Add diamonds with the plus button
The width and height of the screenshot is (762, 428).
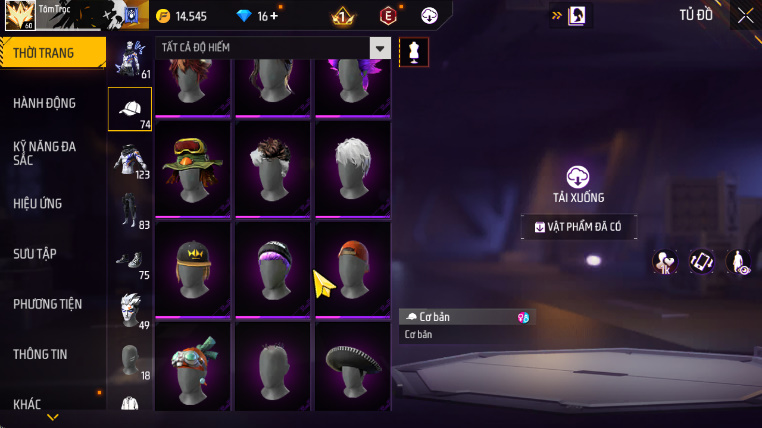click(x=274, y=16)
